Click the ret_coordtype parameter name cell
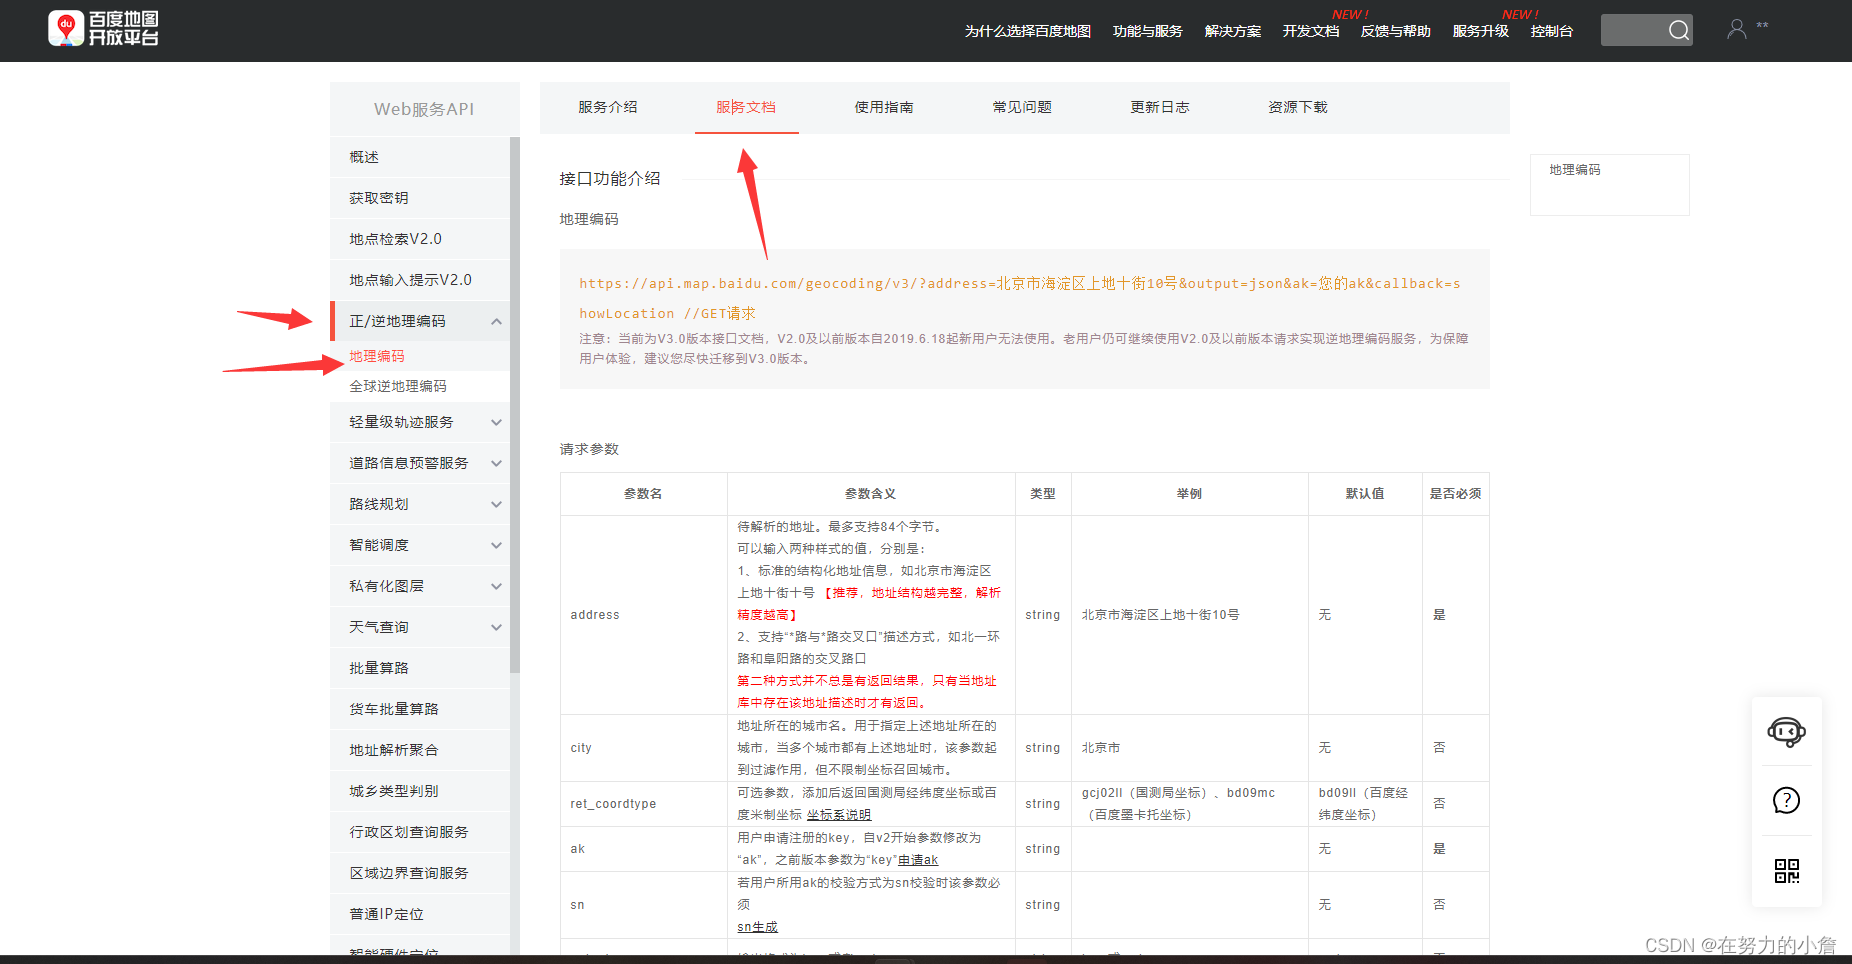Viewport: 1852px width, 964px height. pos(644,804)
